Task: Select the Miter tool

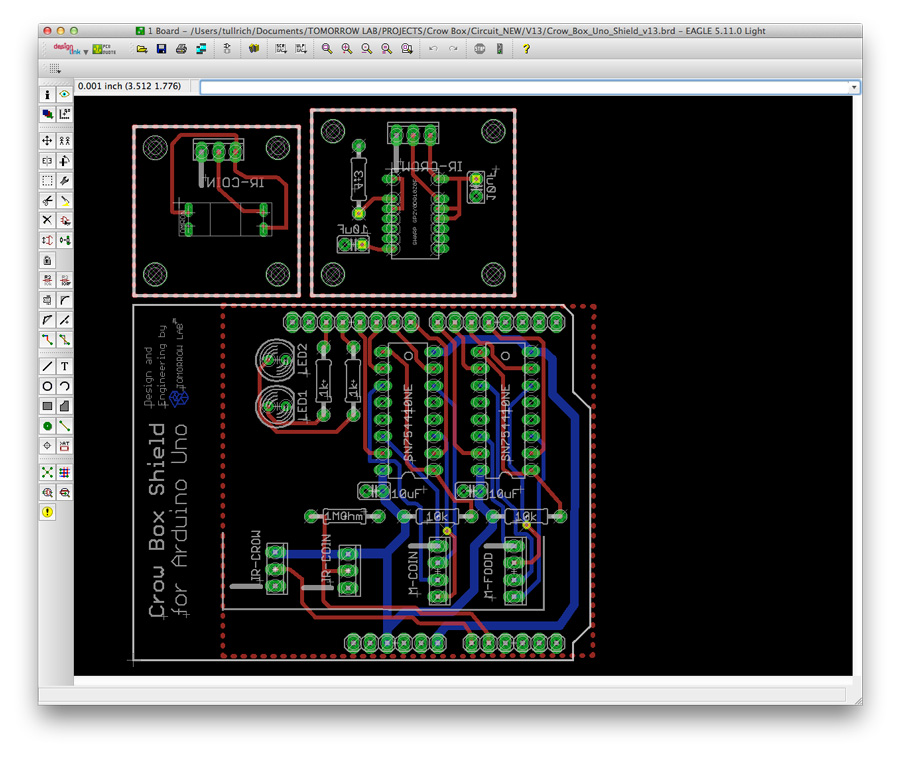Action: (x=65, y=300)
